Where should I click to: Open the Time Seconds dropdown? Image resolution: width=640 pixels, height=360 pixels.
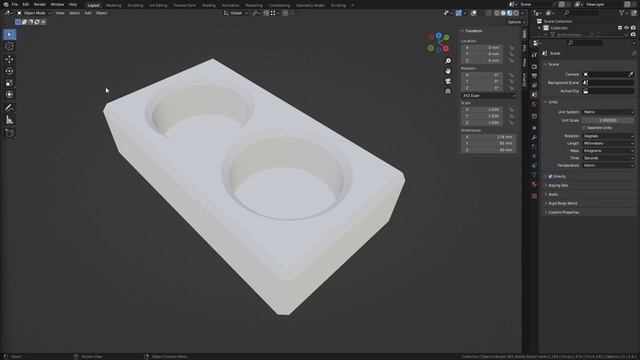click(608, 158)
